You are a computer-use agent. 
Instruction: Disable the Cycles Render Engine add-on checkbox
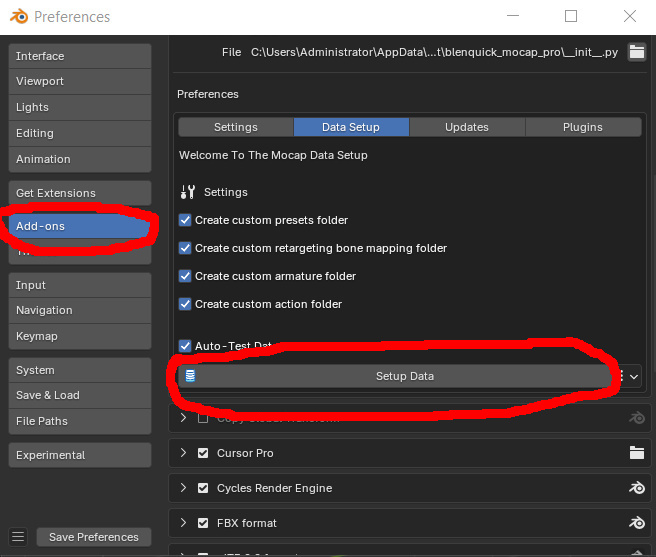coord(203,488)
